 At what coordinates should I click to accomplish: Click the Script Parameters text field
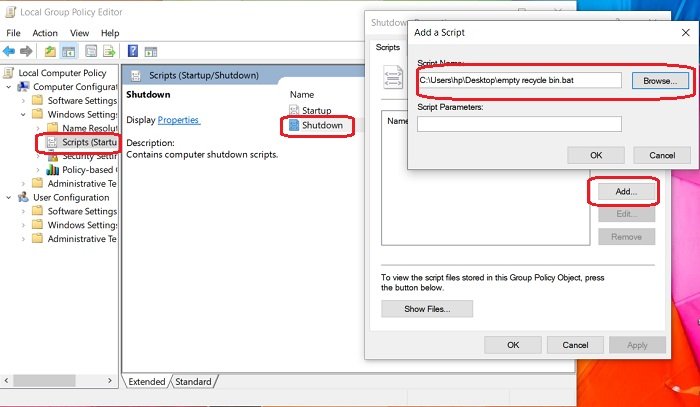click(x=519, y=124)
